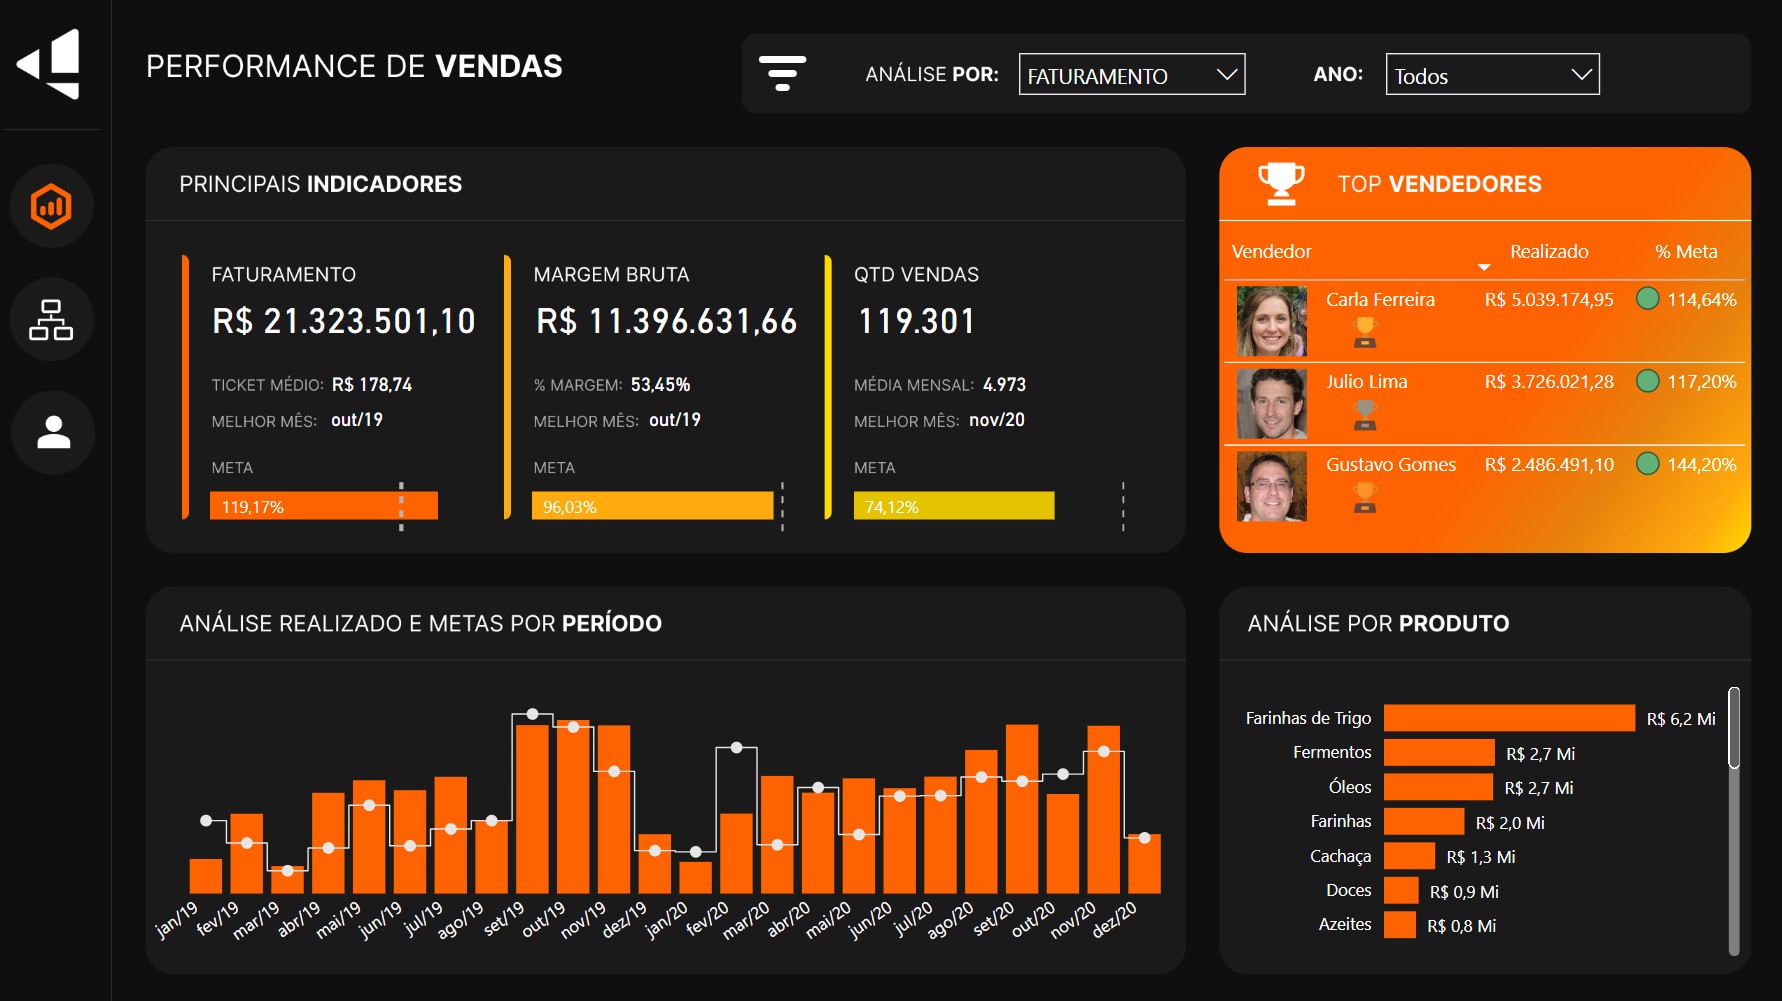Open the user profile page icon
This screenshot has width=1782, height=1001.
(x=53, y=432)
